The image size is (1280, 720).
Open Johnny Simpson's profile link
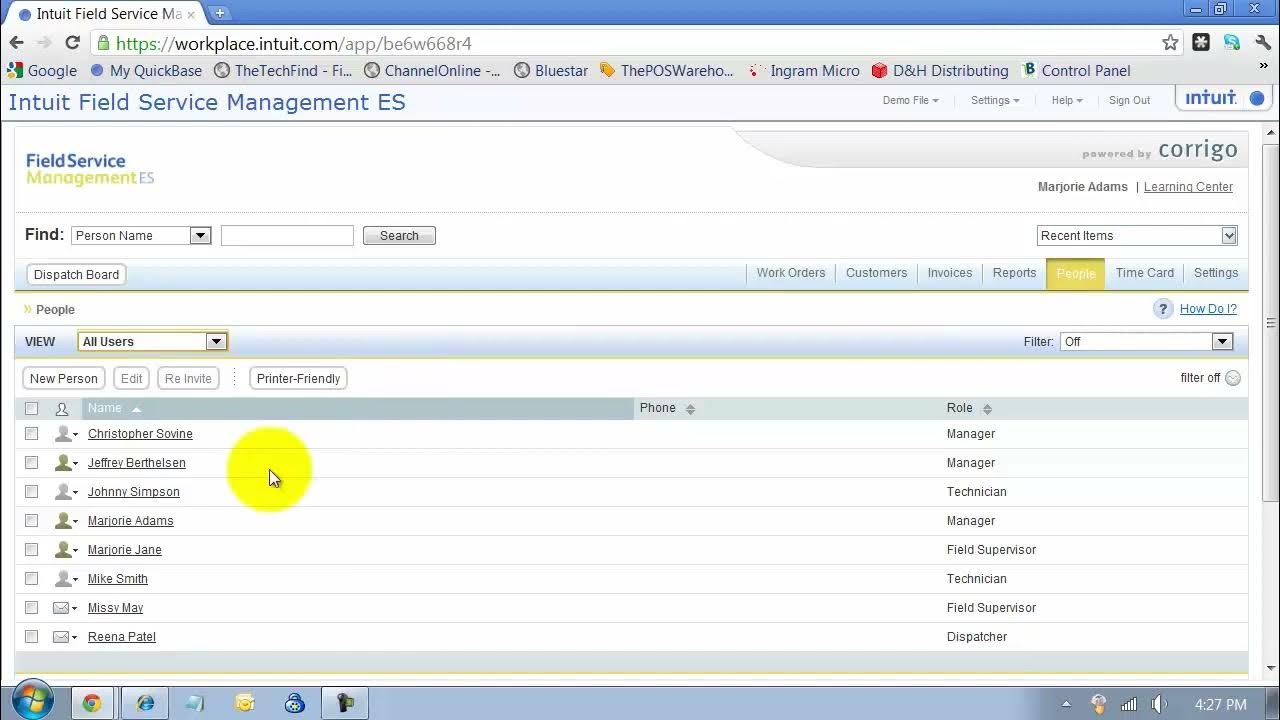click(x=134, y=492)
